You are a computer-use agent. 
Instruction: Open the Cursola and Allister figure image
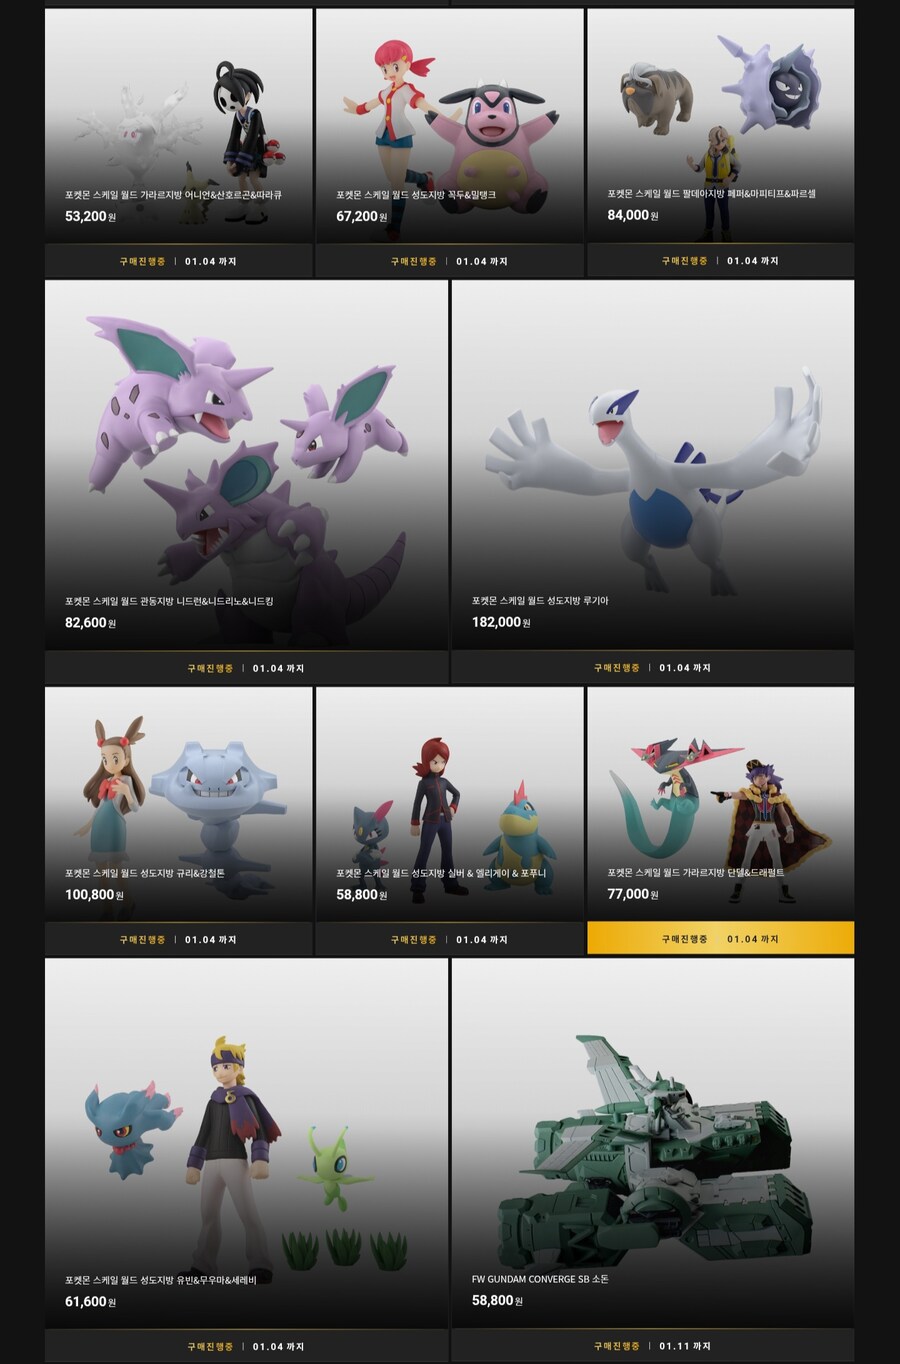pos(179,126)
